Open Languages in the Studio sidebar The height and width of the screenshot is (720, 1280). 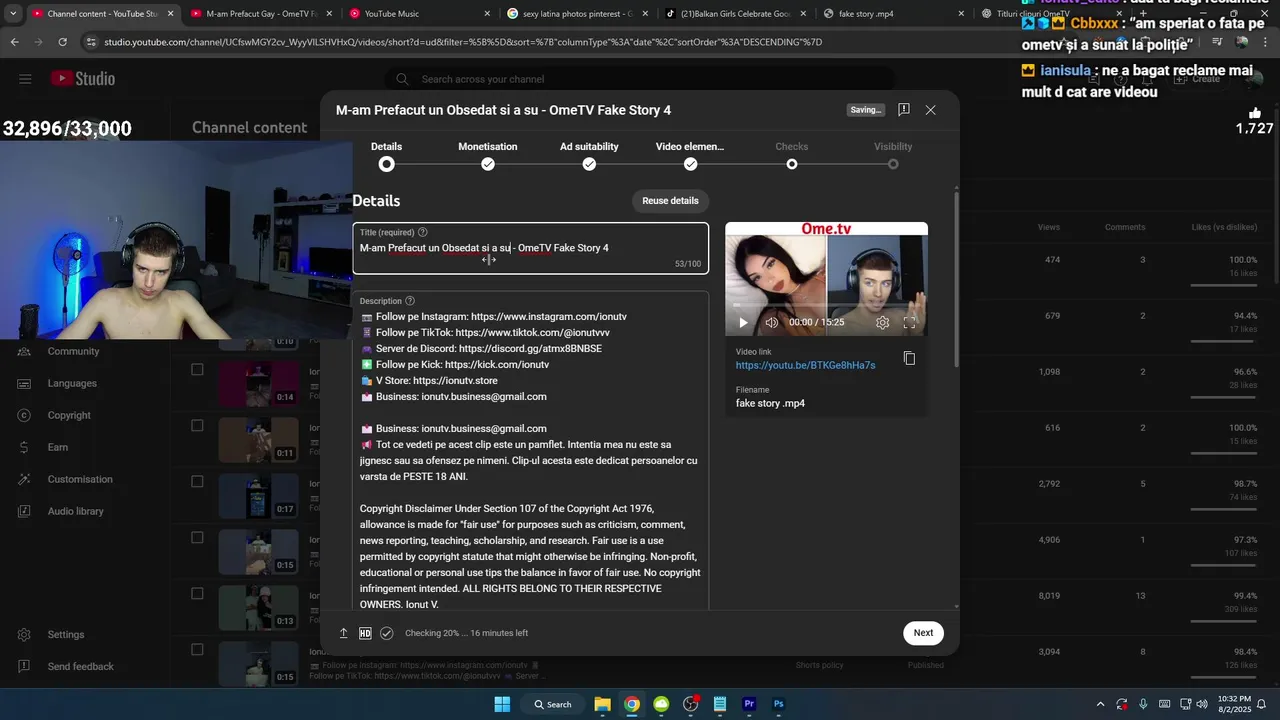point(72,383)
